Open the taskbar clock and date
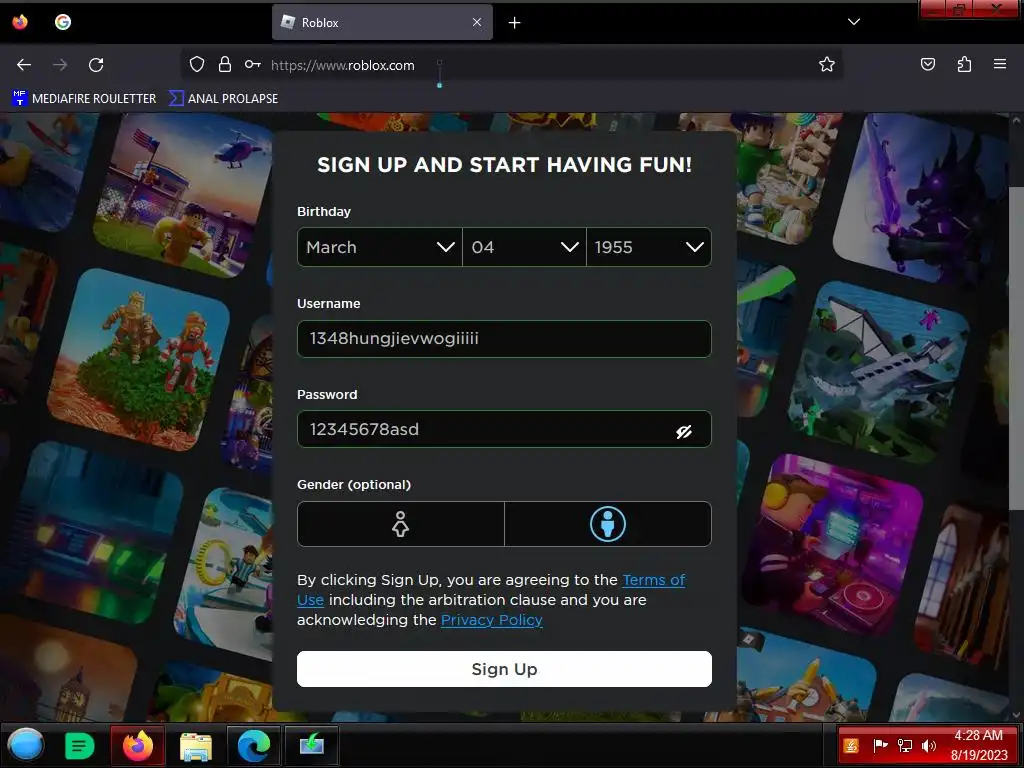1024x768 pixels. coord(979,745)
